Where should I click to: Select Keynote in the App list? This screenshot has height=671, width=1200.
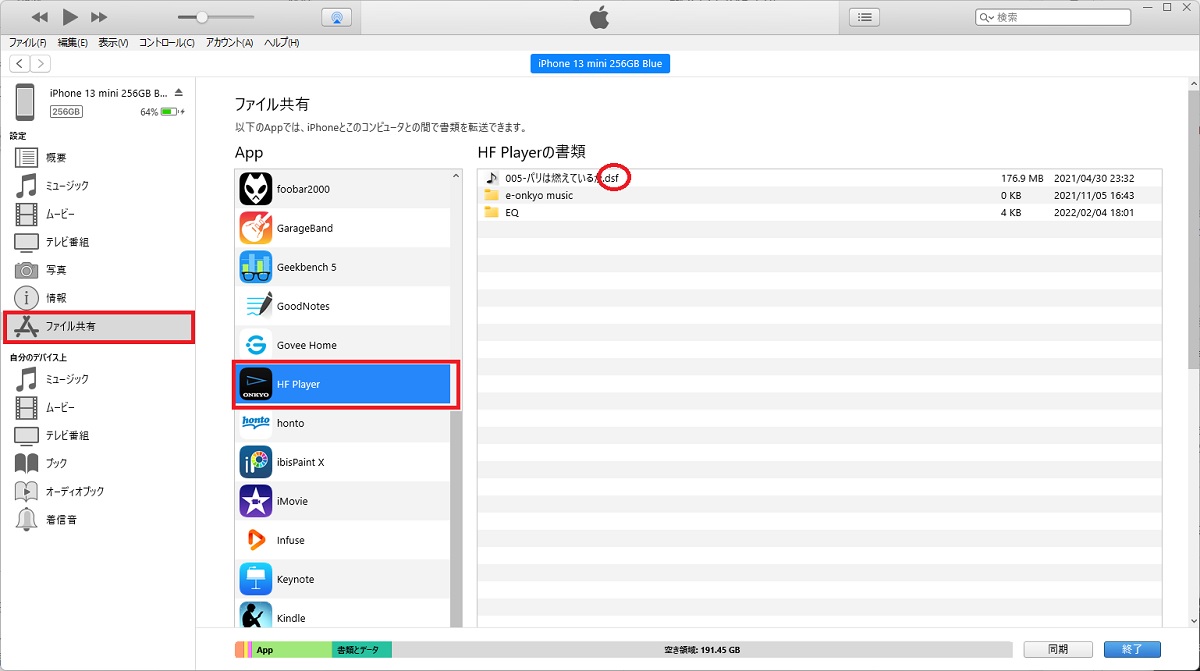342,579
